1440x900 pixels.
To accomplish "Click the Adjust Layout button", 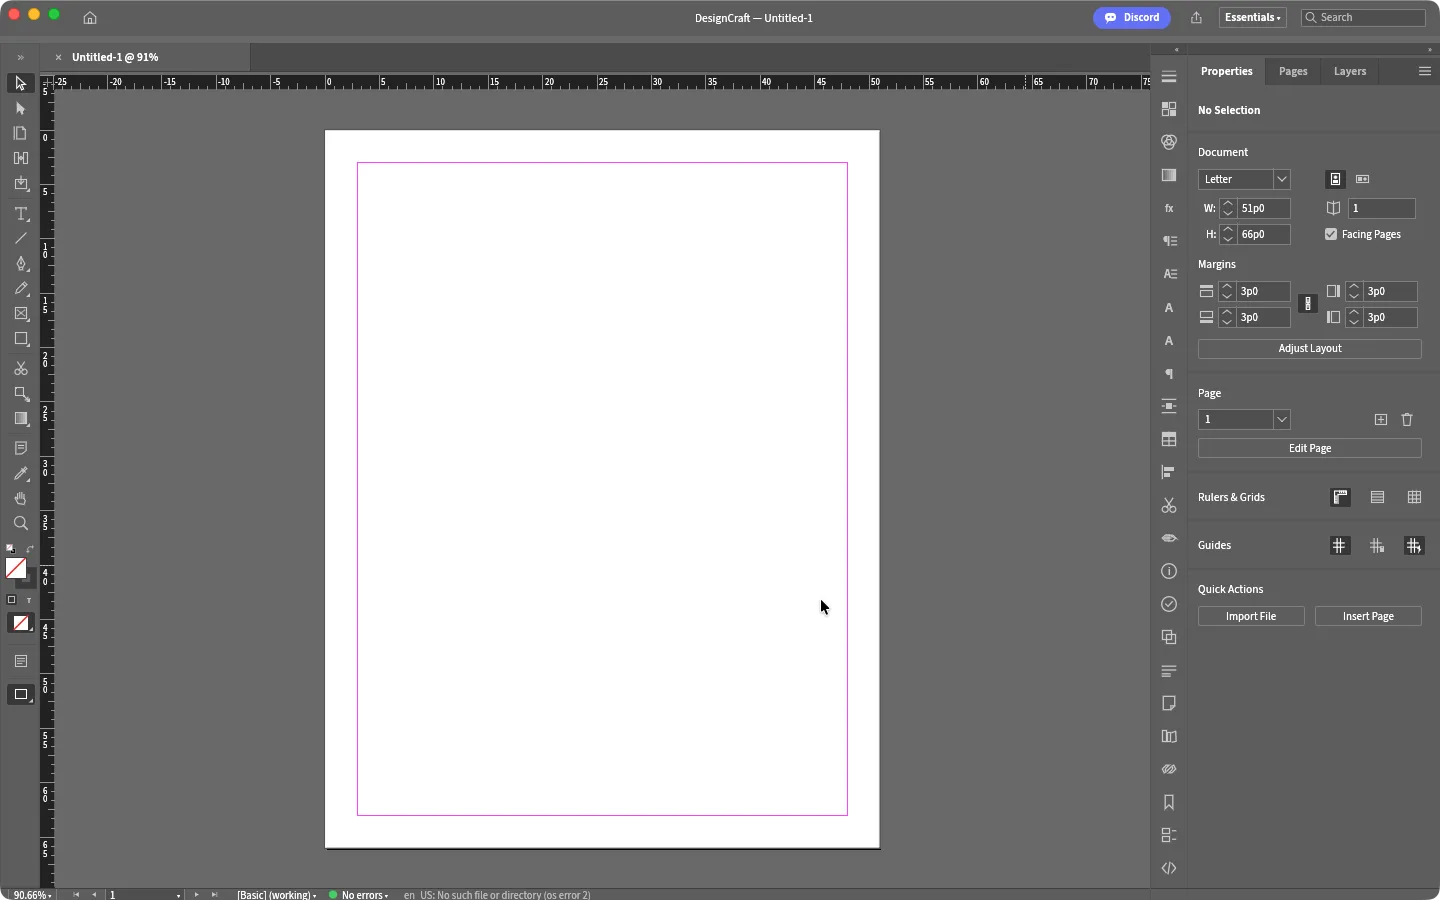I will coord(1310,349).
